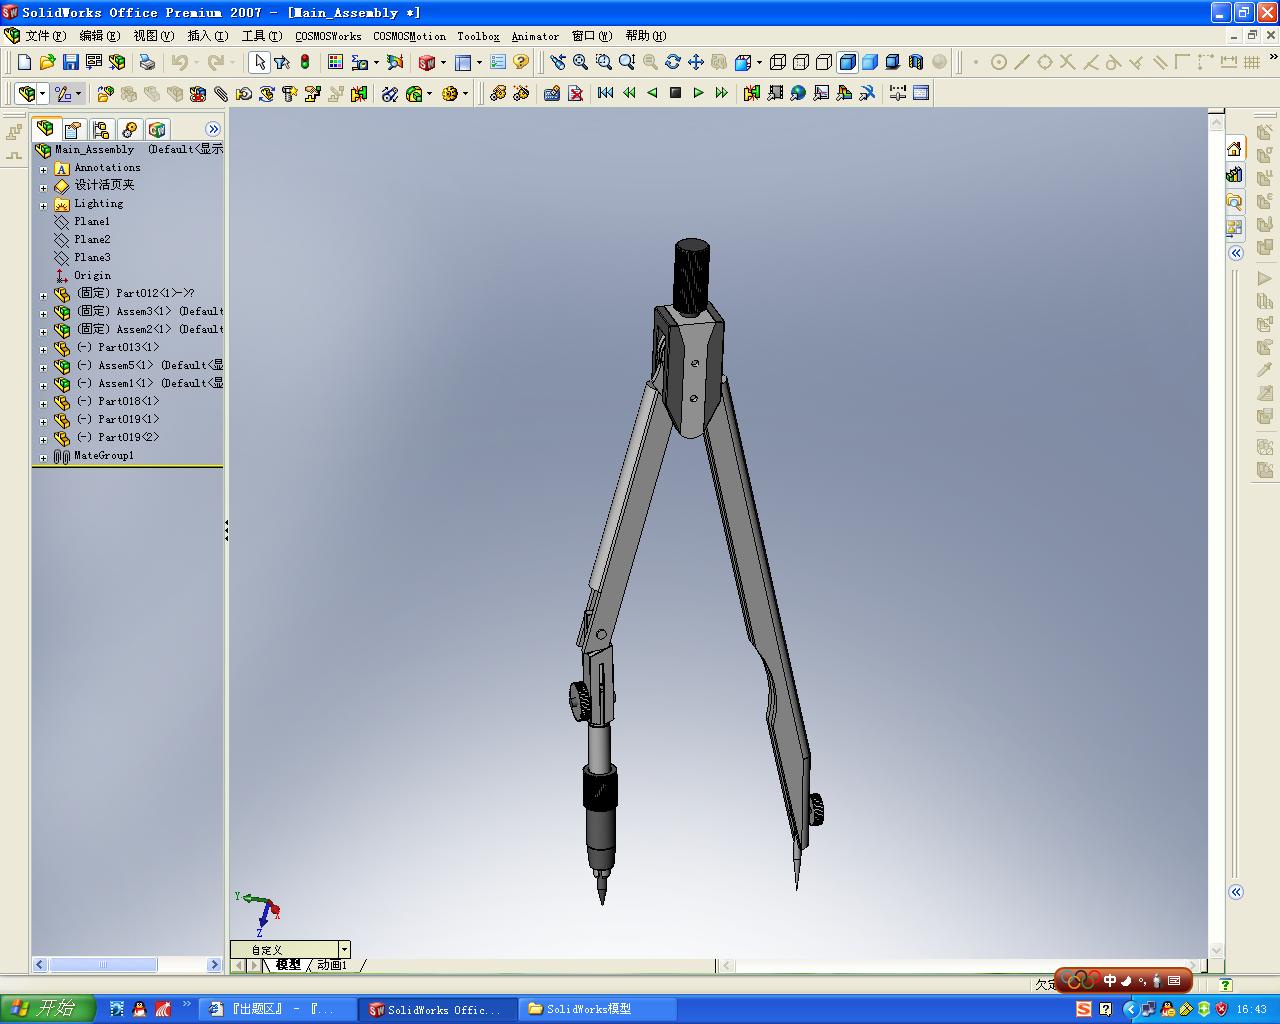Create a new document with New icon
The width and height of the screenshot is (1280, 1024).
(x=25, y=62)
